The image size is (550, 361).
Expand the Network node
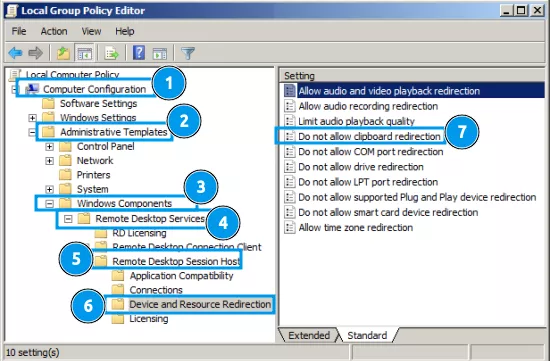tap(49, 161)
